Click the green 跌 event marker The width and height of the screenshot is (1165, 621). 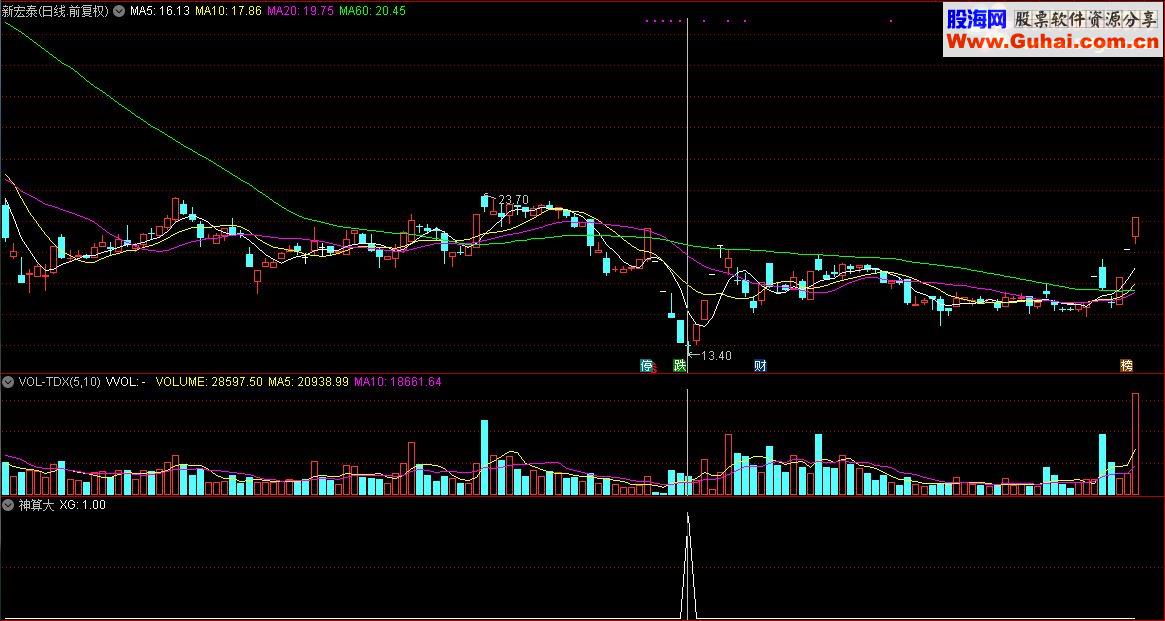tap(679, 365)
